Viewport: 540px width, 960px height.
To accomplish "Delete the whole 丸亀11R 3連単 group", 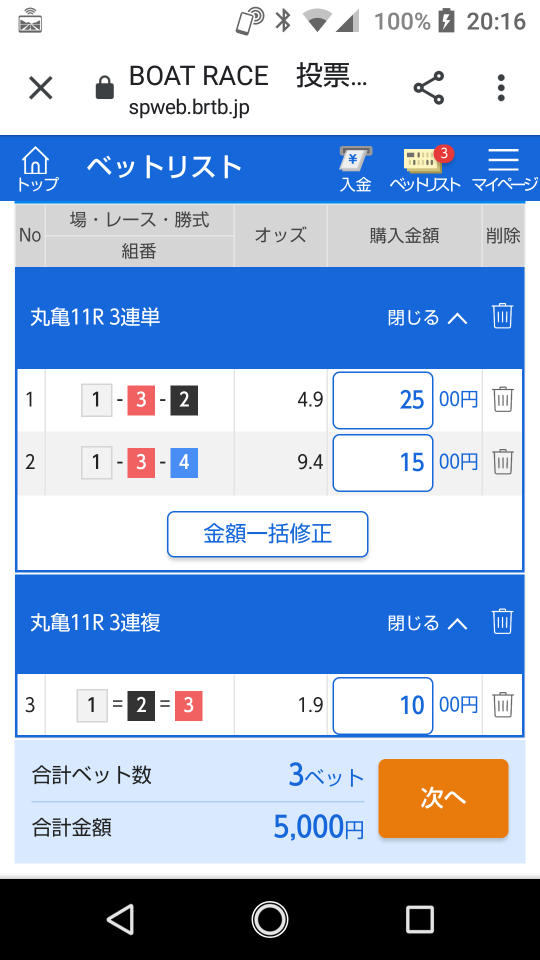I will [x=502, y=317].
